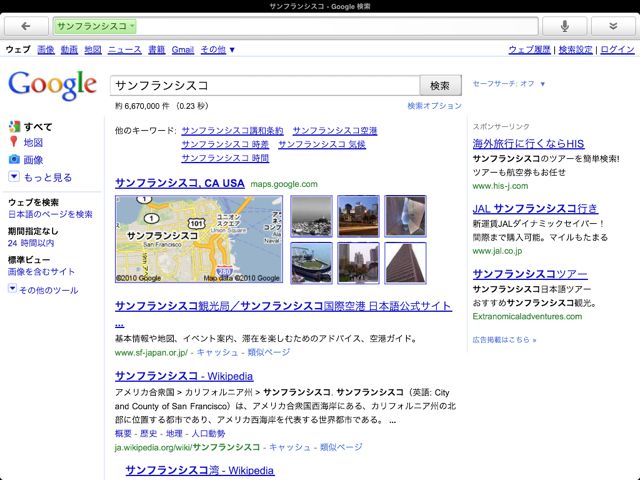Open the grey cityscape photo thumbnail
The height and width of the screenshot is (480, 640).
pyautogui.click(x=311, y=216)
